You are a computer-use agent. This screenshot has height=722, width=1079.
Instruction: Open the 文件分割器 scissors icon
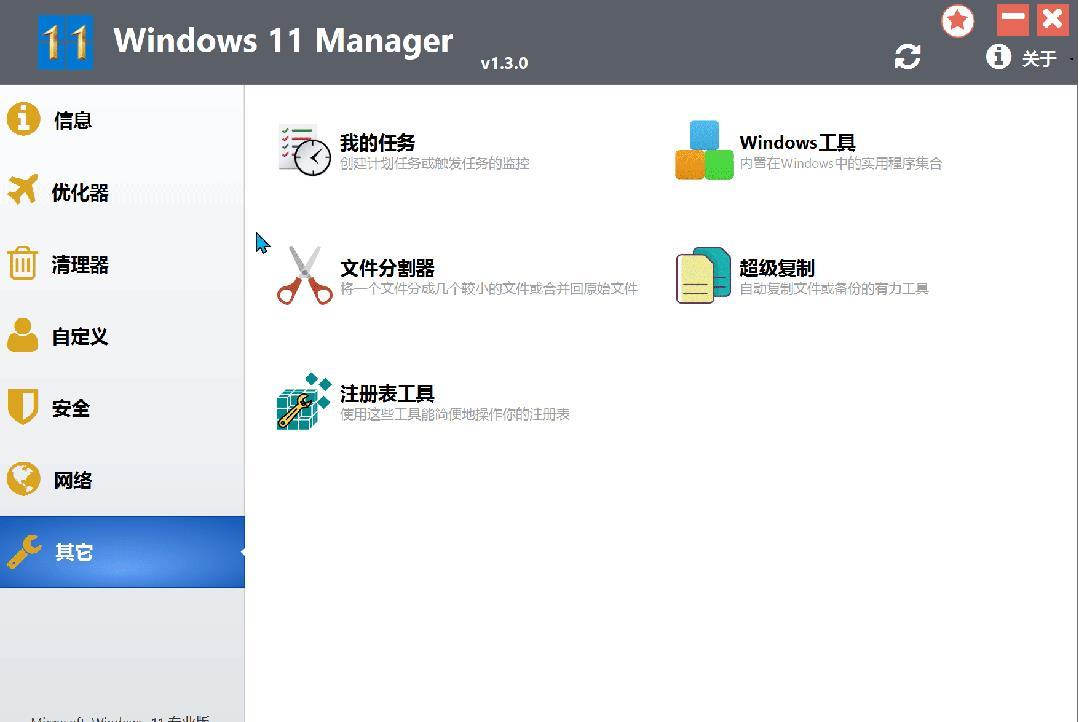(305, 275)
